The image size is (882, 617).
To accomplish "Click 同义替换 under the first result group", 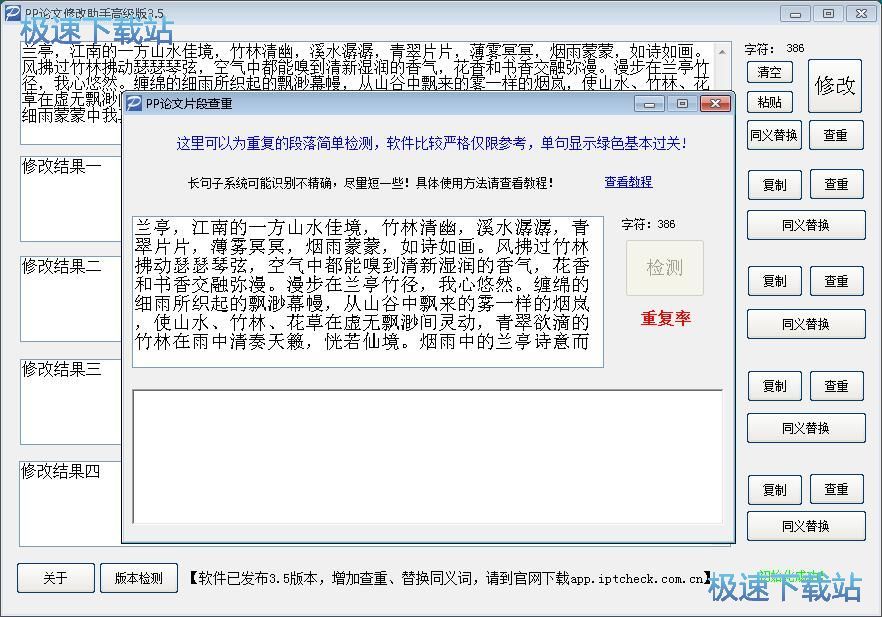I will (806, 224).
